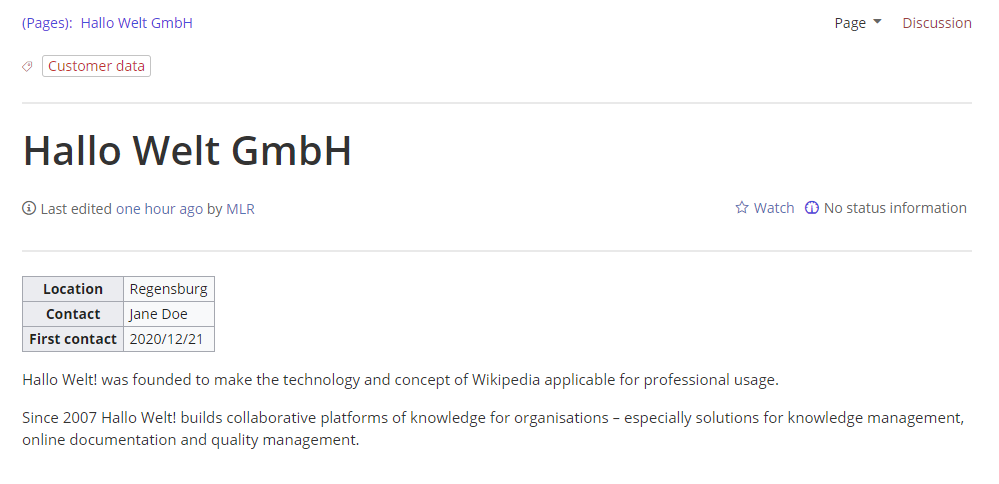Click the Hallo Welt GmbH breadcrumb link
The image size is (999, 484).
tap(137, 23)
